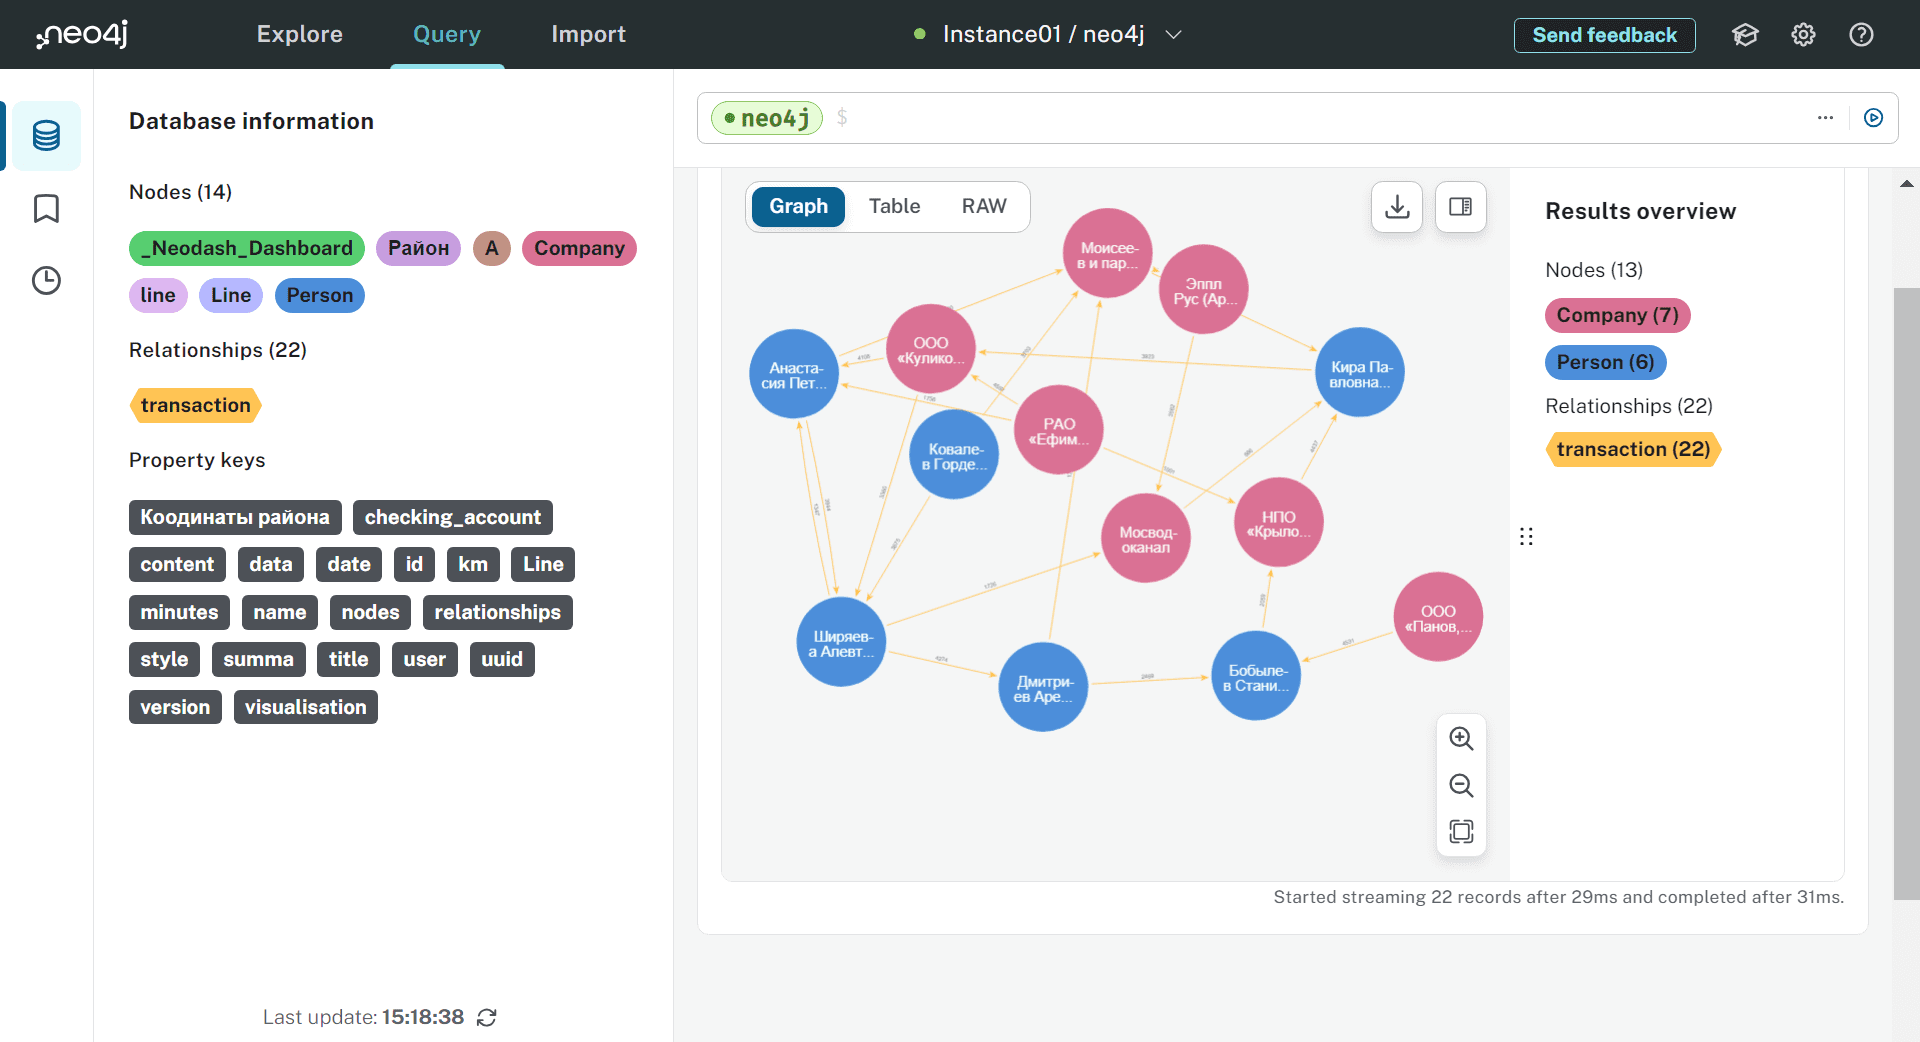1920x1042 pixels.
Task: Download the graph result
Action: [1396, 207]
